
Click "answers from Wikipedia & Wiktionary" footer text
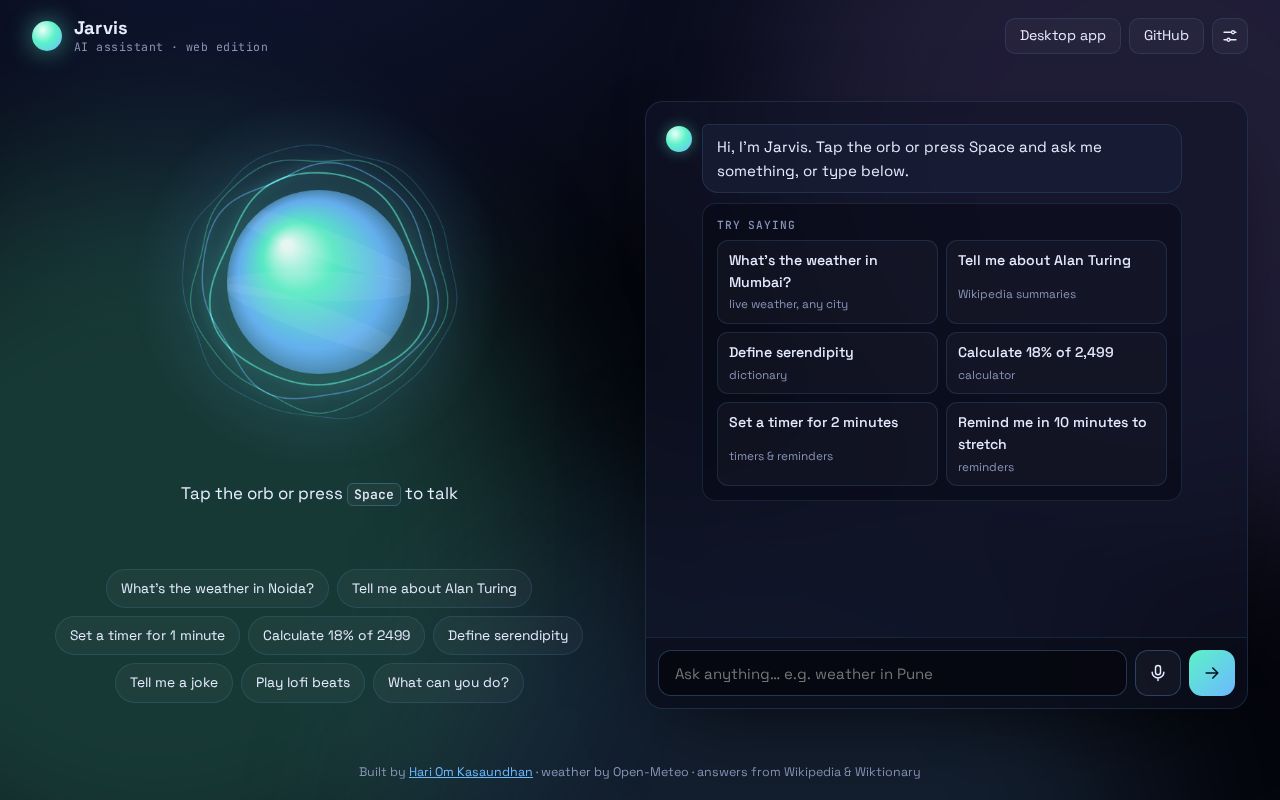pos(808,772)
